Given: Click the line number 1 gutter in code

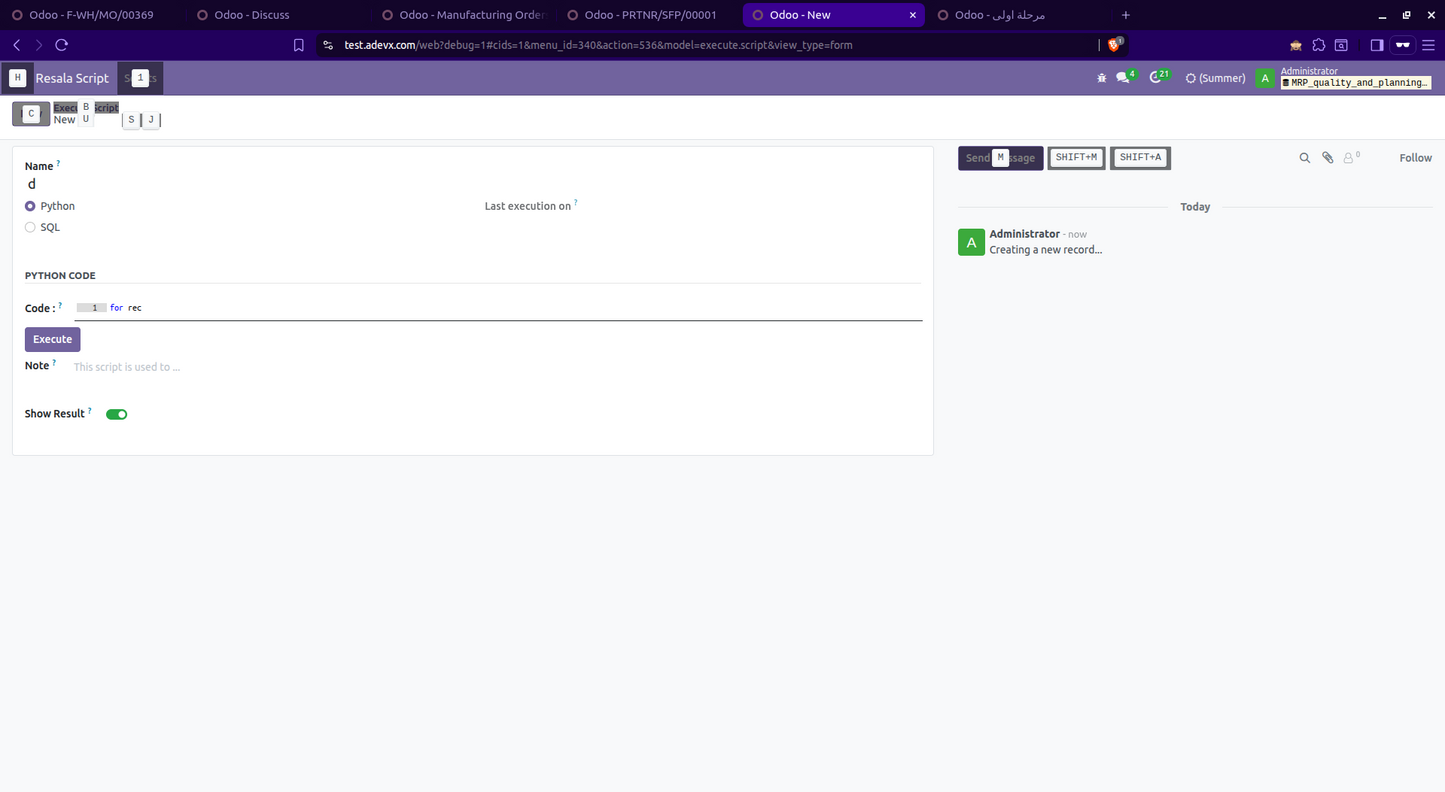Looking at the screenshot, I should [92, 308].
